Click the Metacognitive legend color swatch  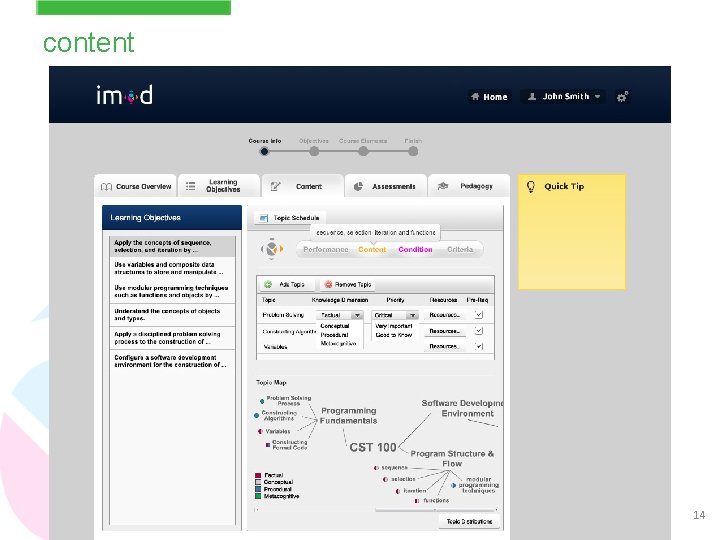pyautogui.click(x=258, y=496)
